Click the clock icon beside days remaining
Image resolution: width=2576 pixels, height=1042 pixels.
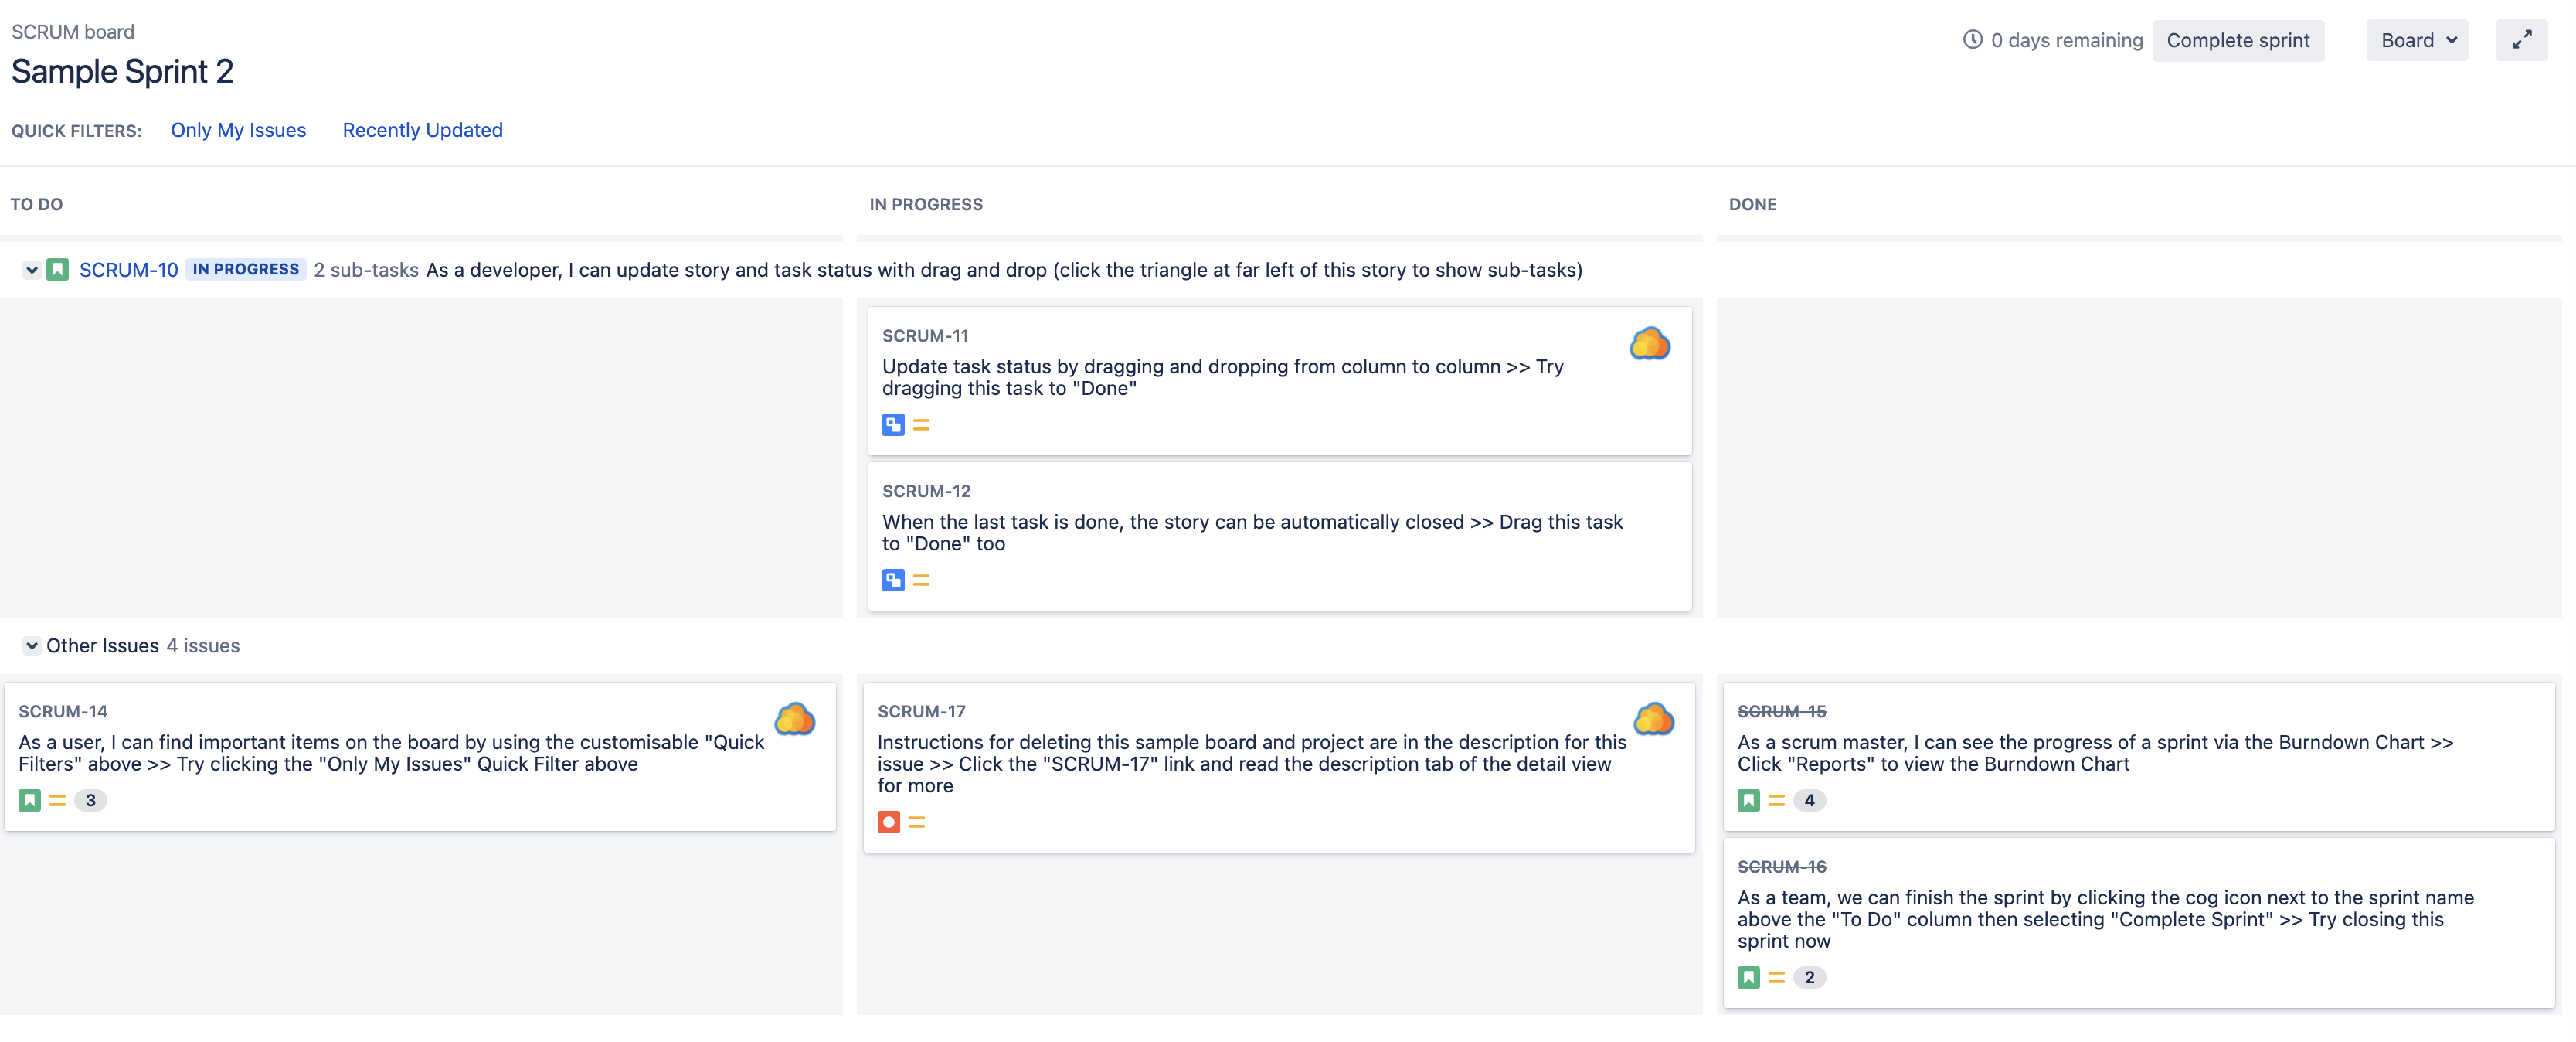coord(1972,40)
